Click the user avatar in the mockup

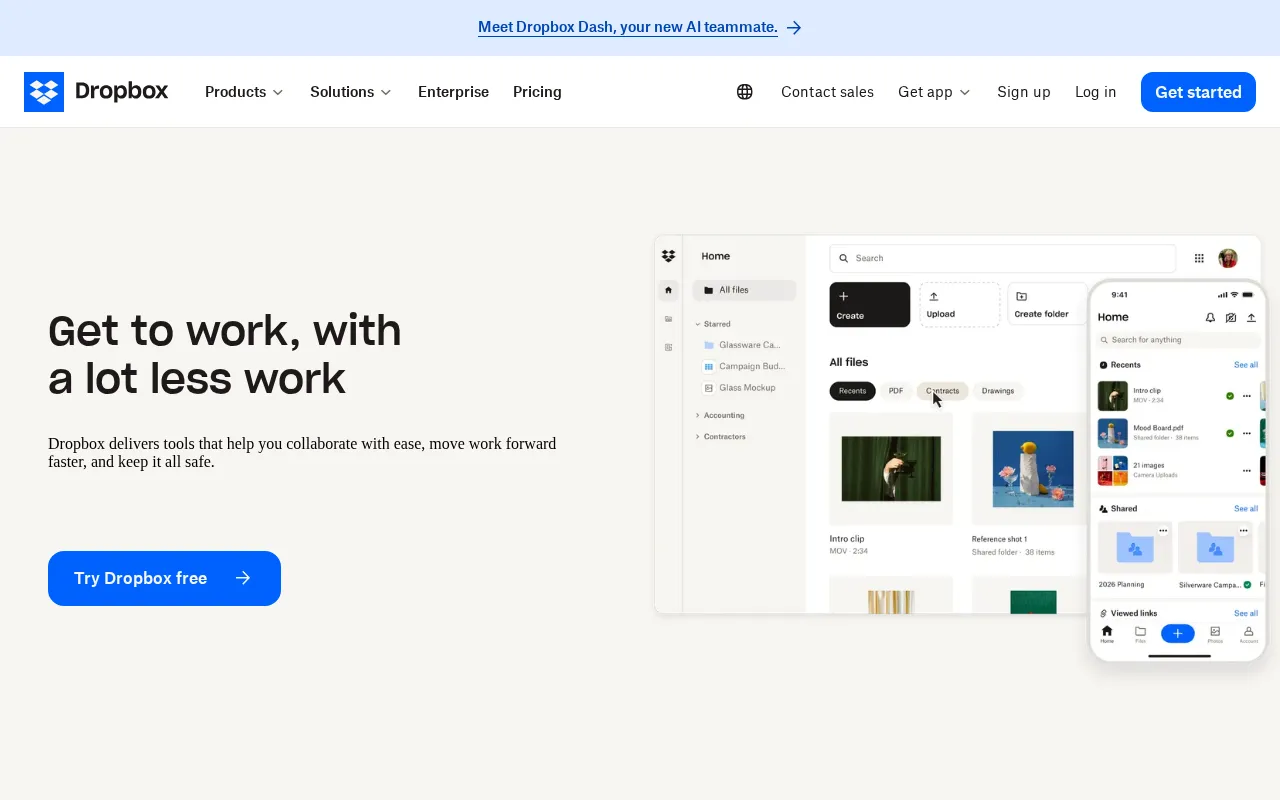(x=1228, y=258)
